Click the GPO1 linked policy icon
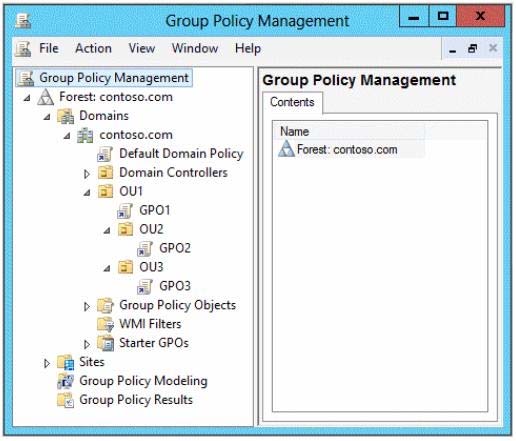Viewport: 516px width, 441px height. (x=125, y=211)
